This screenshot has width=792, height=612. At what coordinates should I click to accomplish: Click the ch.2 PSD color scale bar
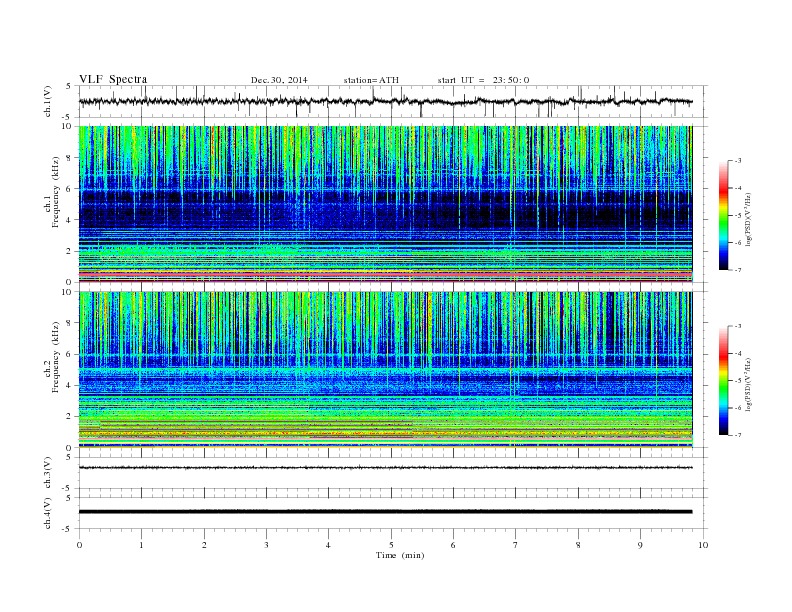[x=723, y=381]
